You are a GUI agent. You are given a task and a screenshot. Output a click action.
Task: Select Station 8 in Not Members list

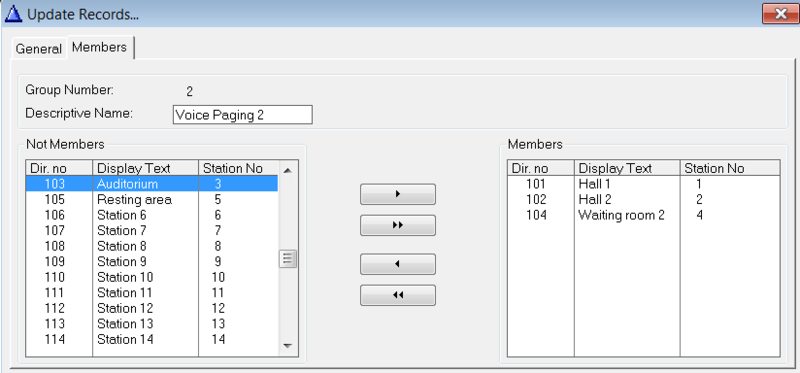(152, 246)
